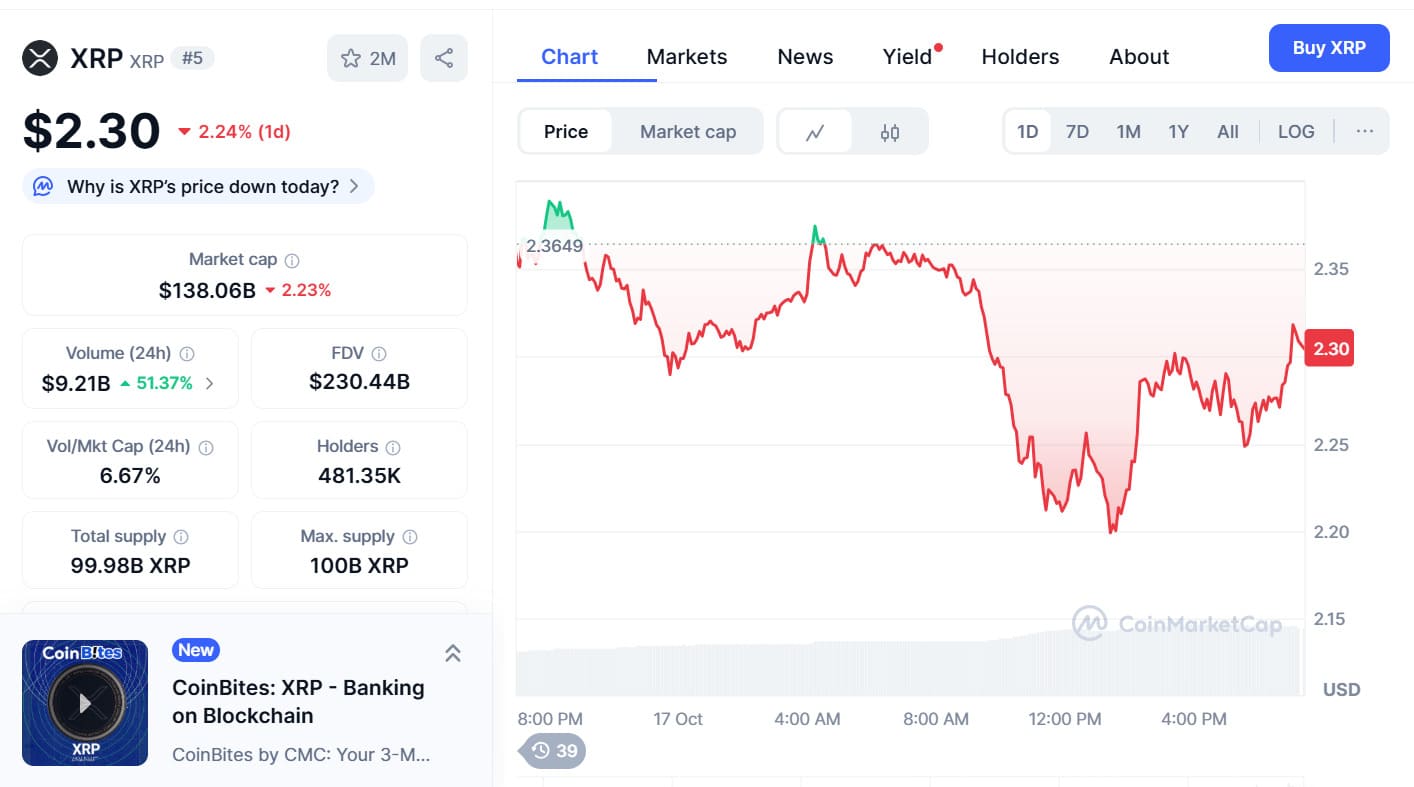The image size is (1414, 787).
Task: Click Holders info icon
Action: click(393, 447)
